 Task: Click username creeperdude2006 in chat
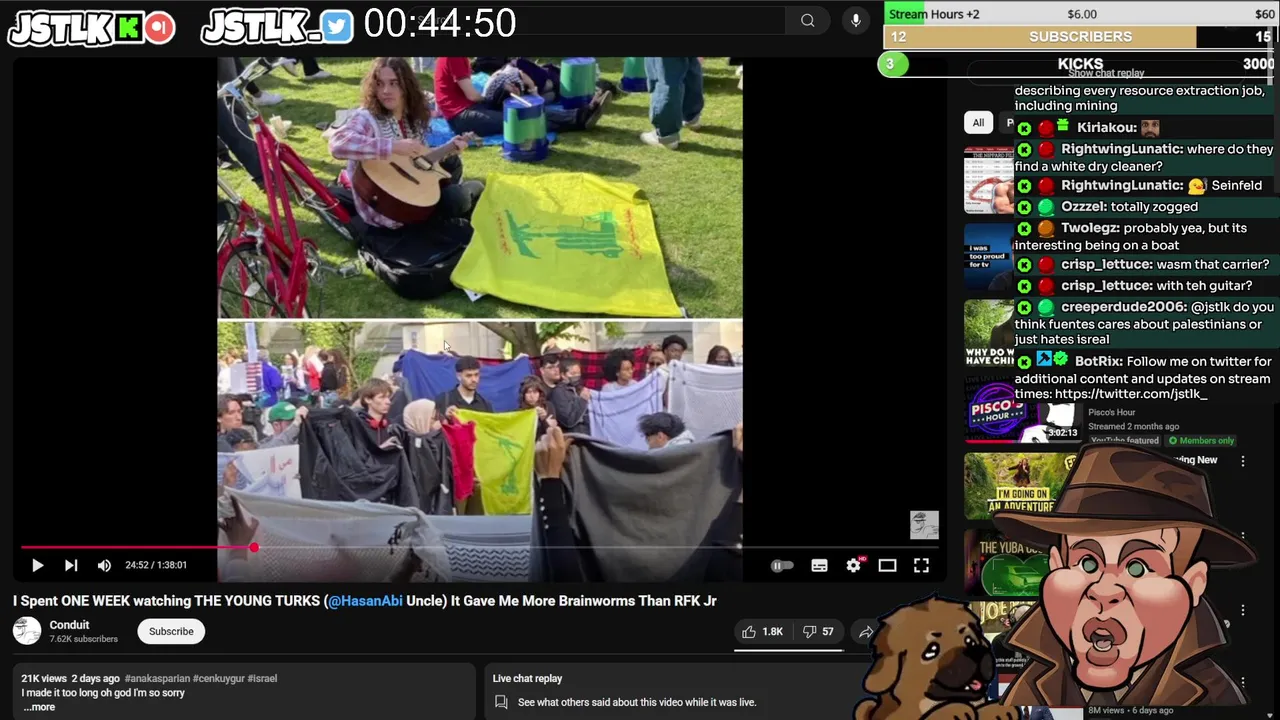click(1125, 307)
